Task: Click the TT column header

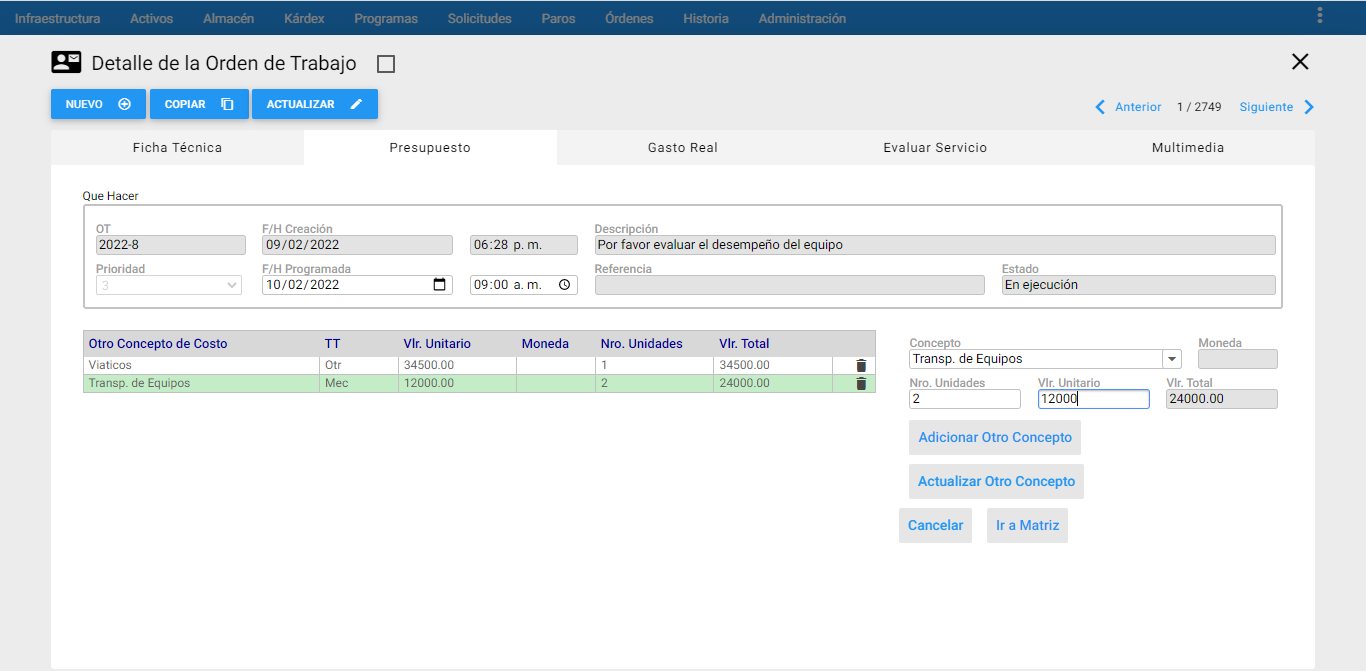Action: (x=333, y=344)
